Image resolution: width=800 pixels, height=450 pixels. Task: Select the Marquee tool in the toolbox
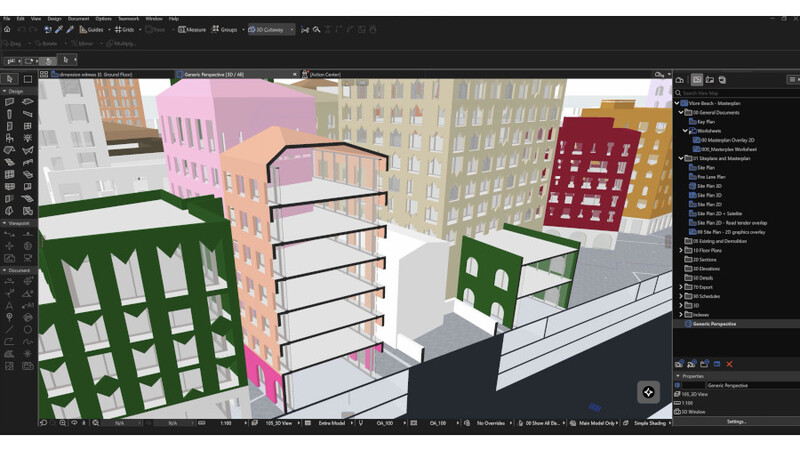click(x=28, y=79)
